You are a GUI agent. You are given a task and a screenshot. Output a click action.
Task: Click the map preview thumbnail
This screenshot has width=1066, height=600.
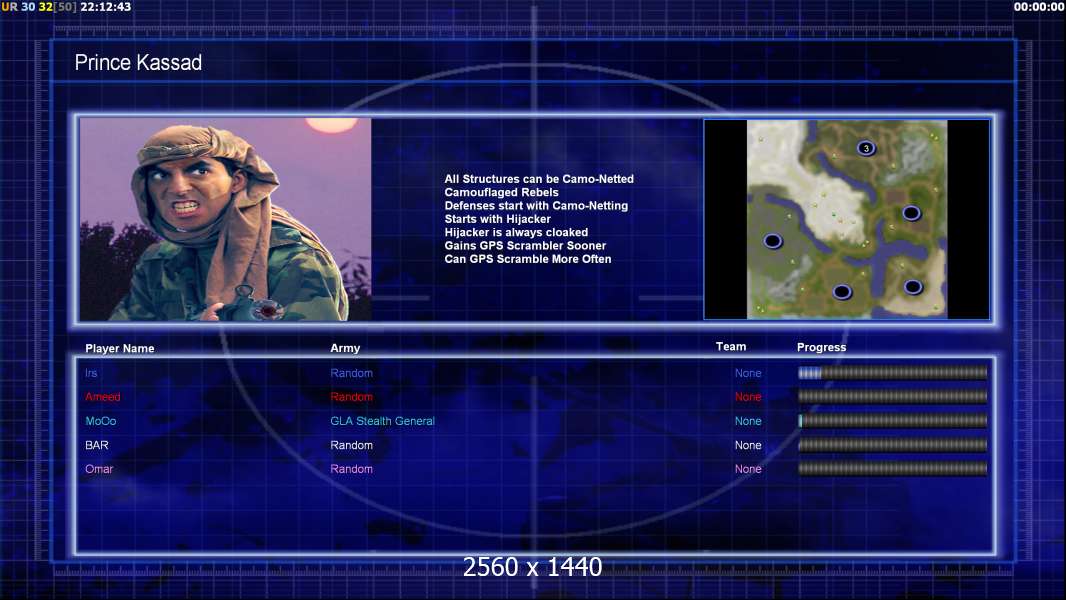click(846, 219)
